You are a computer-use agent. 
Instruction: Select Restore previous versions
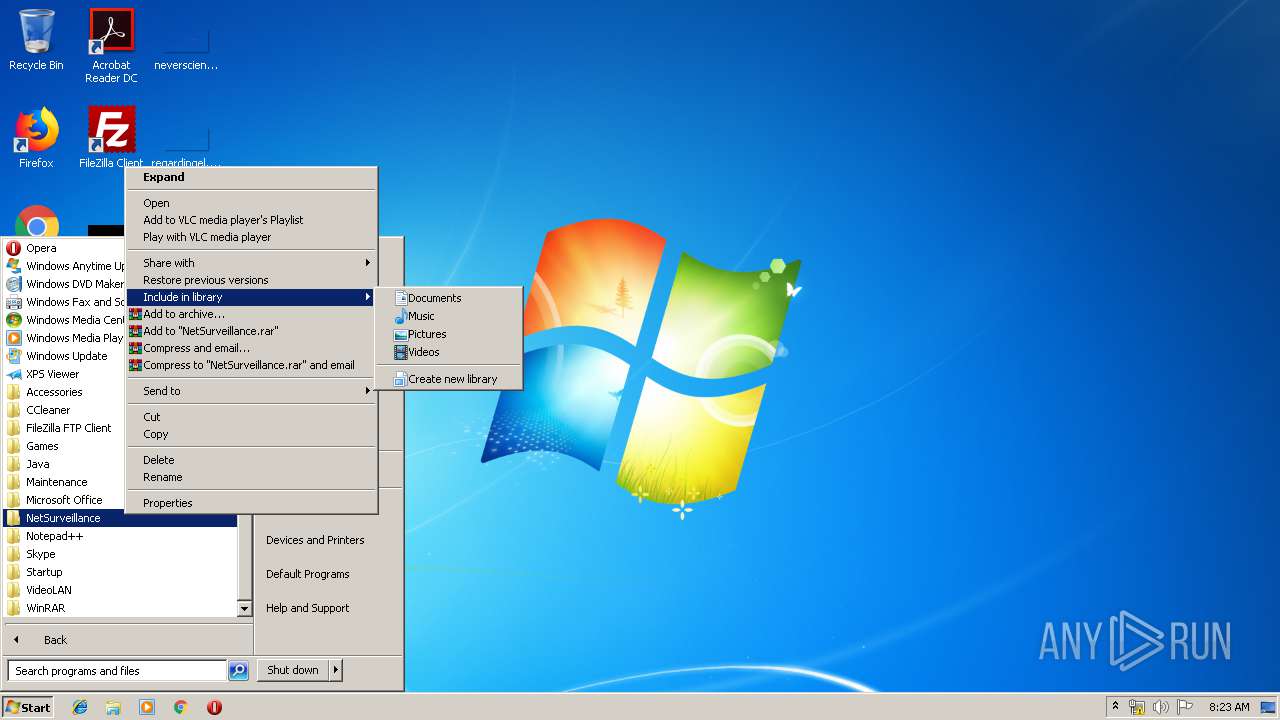click(x=251, y=280)
